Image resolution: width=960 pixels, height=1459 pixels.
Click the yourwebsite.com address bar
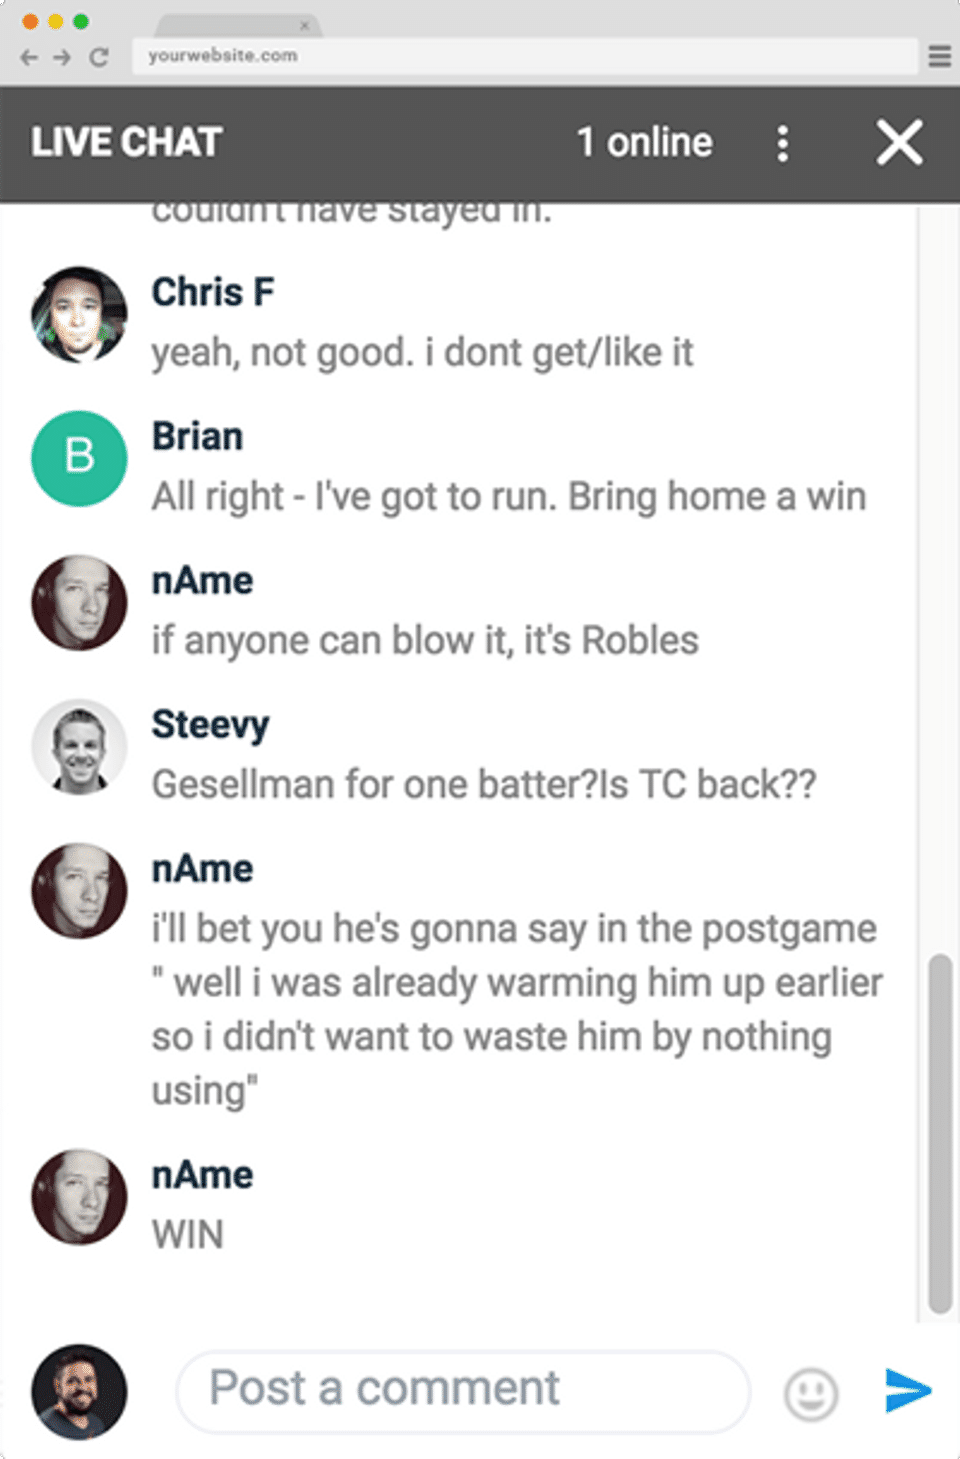point(524,56)
